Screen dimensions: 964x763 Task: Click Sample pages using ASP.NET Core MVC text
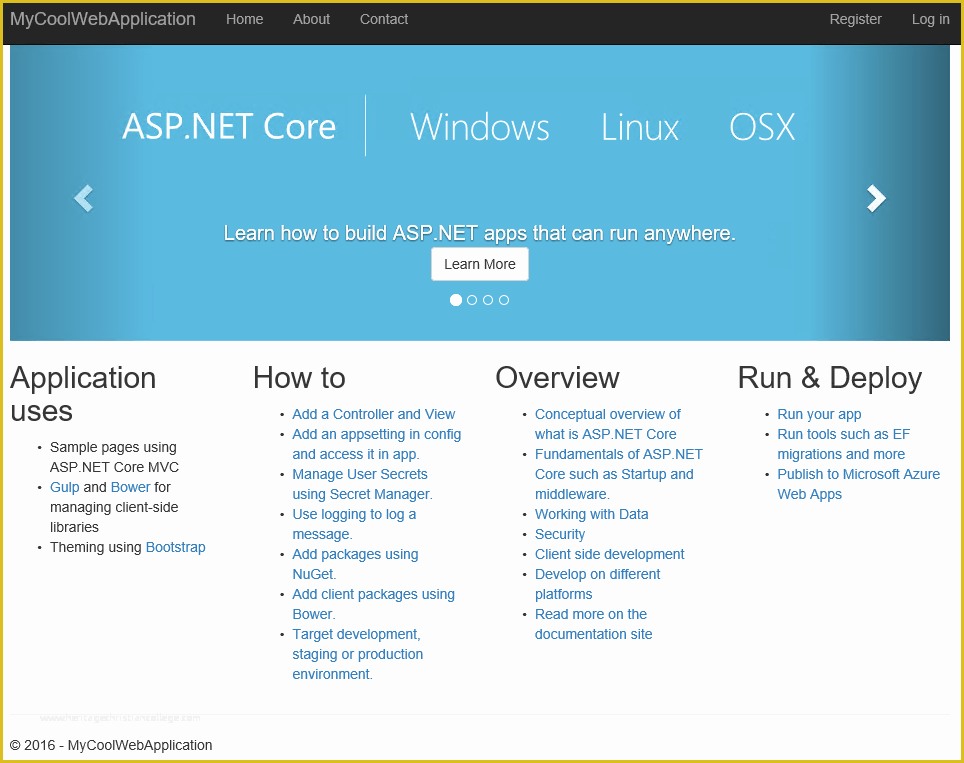[114, 457]
